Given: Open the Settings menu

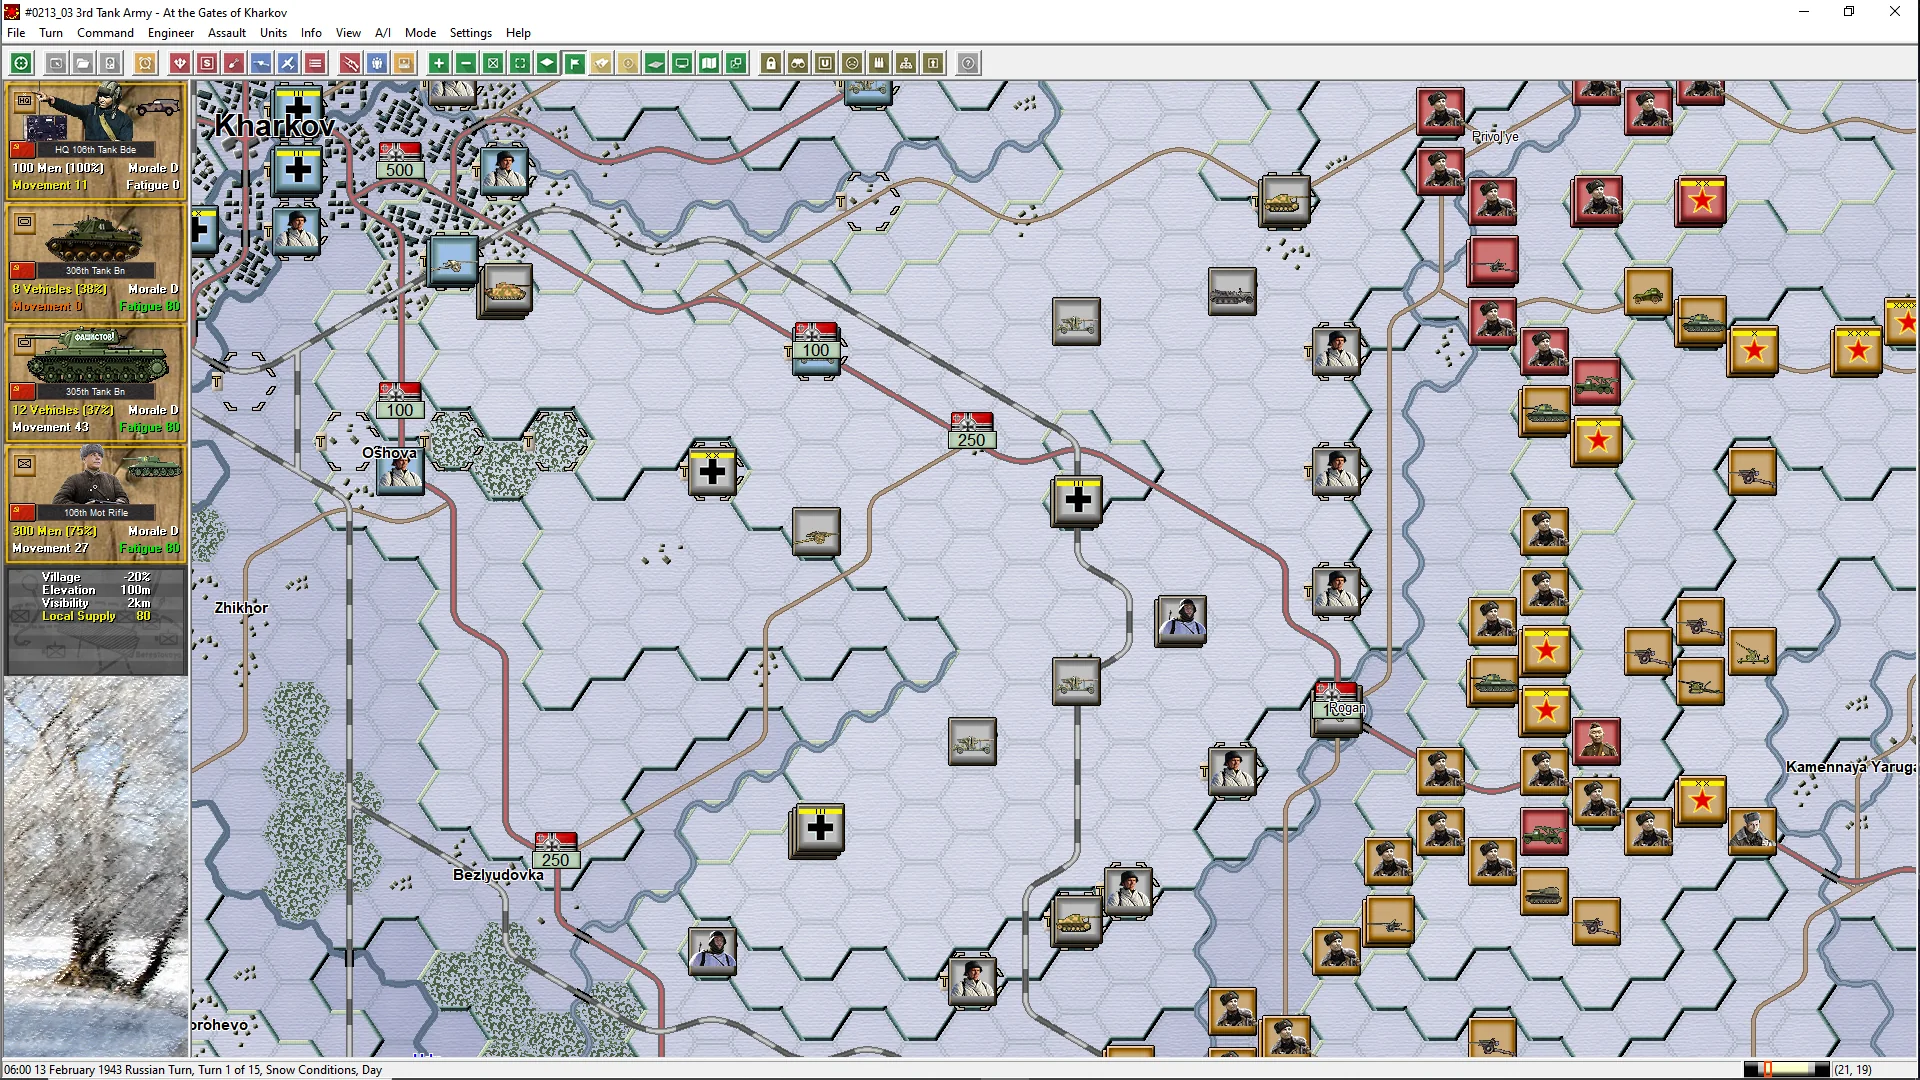Looking at the screenshot, I should pyautogui.click(x=470, y=32).
